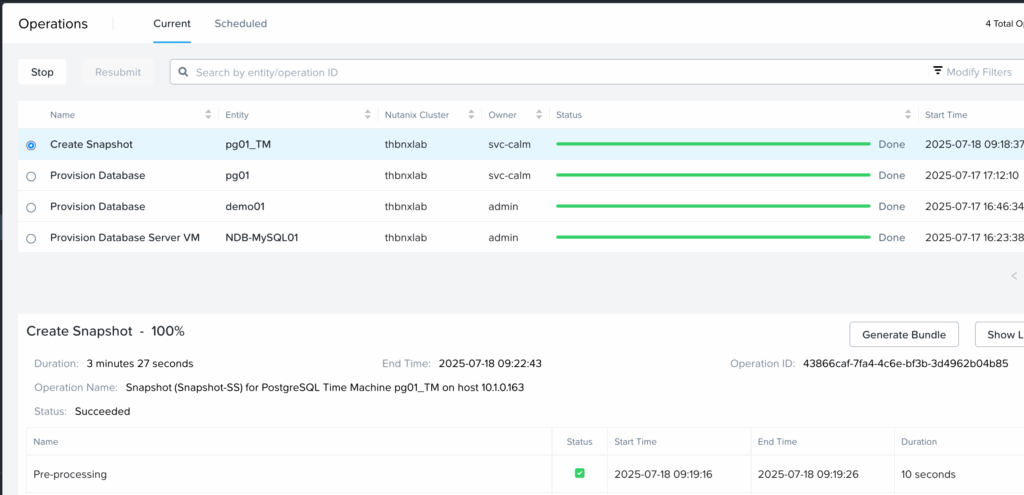Click the Succeeded status text
Viewport: 1024px width, 495px height.
click(x=103, y=411)
